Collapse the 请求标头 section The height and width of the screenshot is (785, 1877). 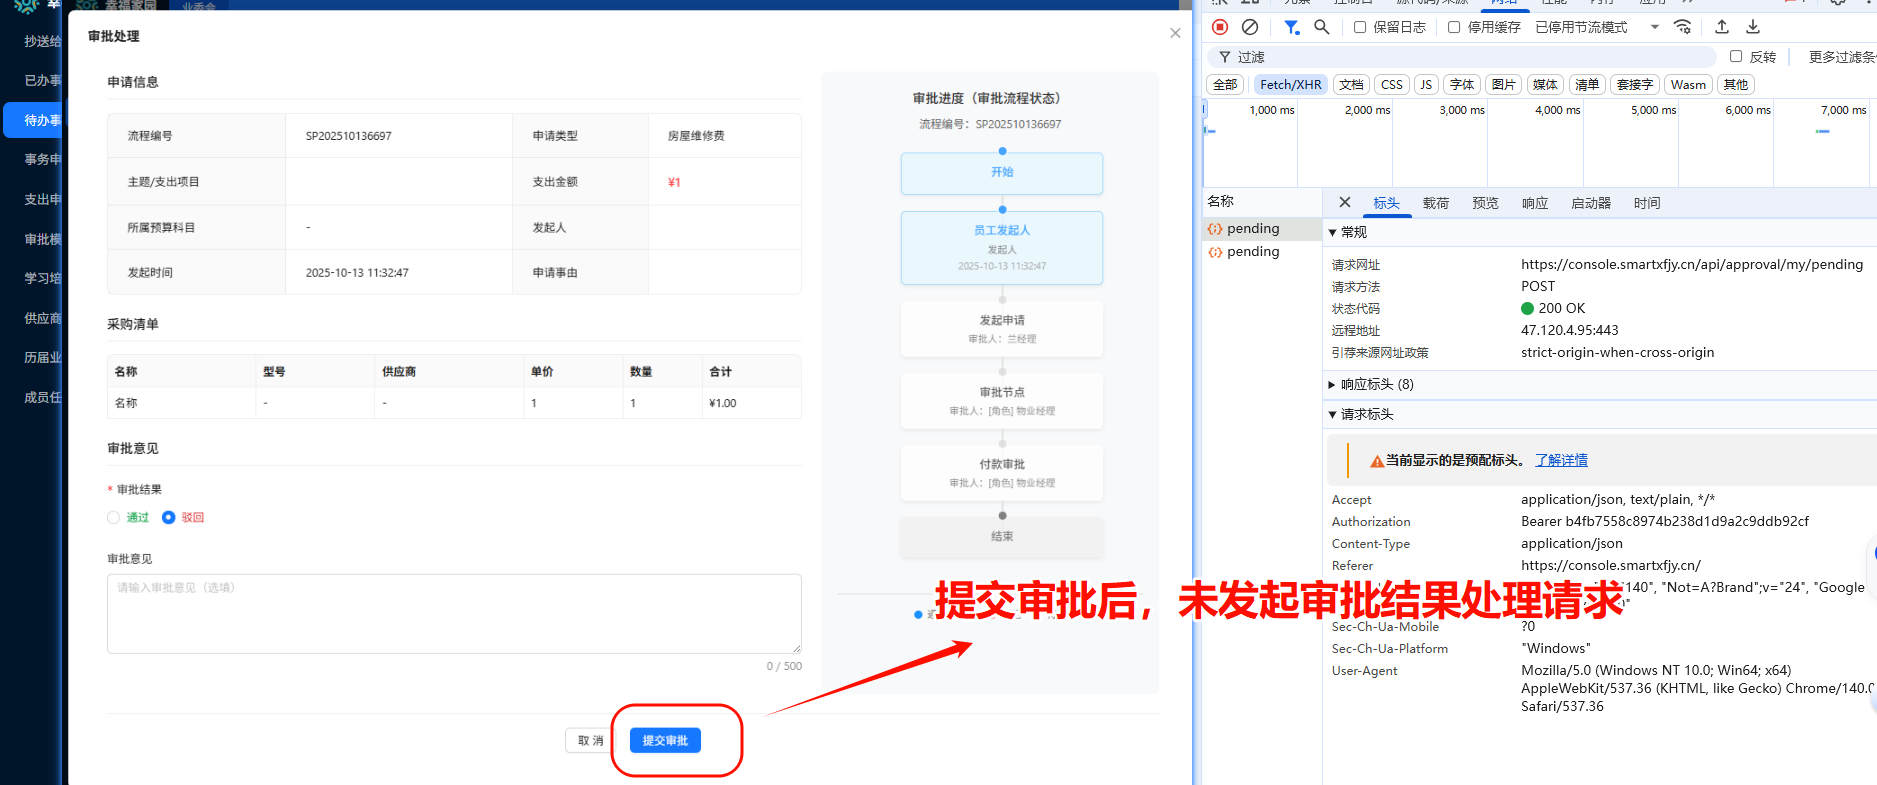[1332, 414]
